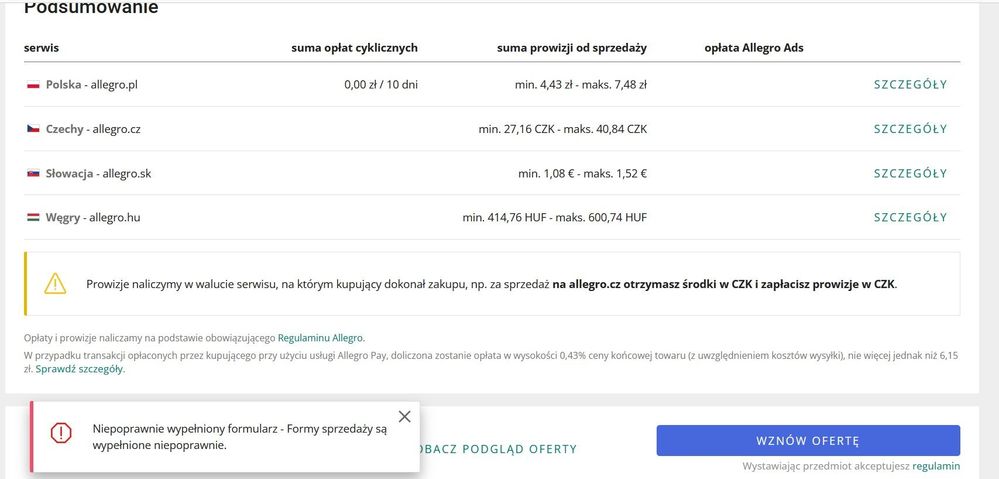The image size is (999, 479).
Task: Click the red error octagon icon
Action: coord(61,433)
